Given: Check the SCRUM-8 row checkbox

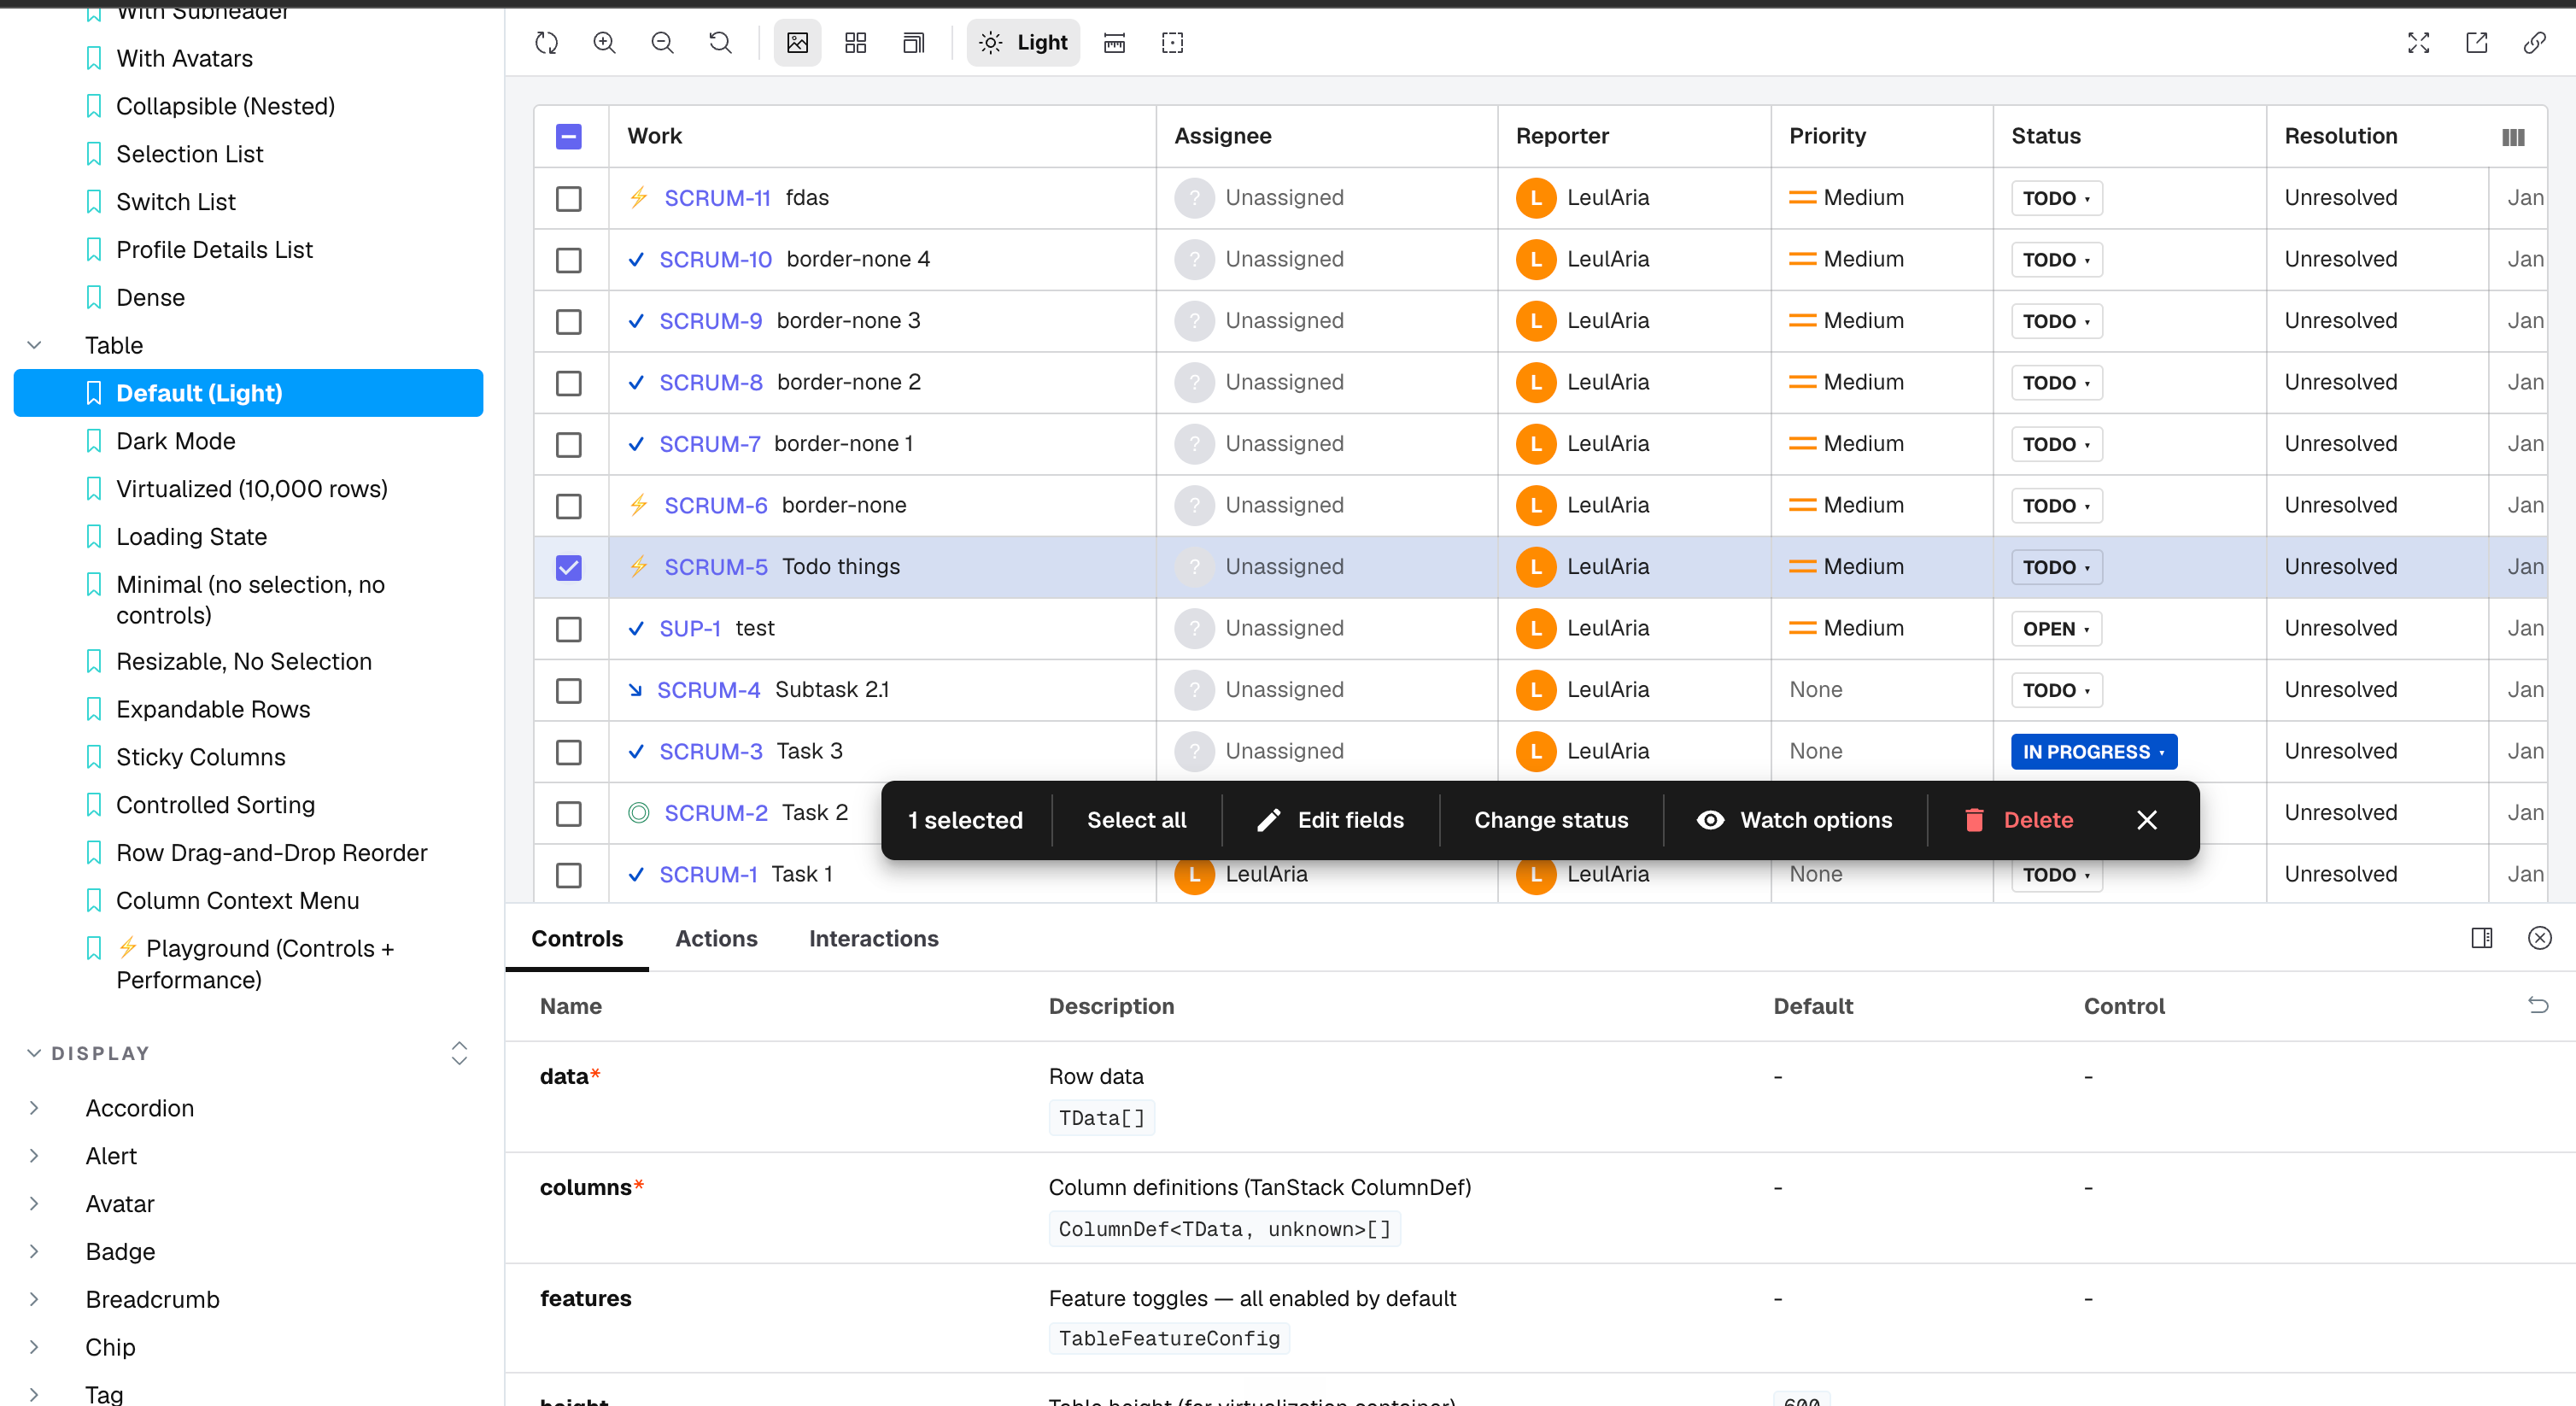Looking at the screenshot, I should 568,383.
